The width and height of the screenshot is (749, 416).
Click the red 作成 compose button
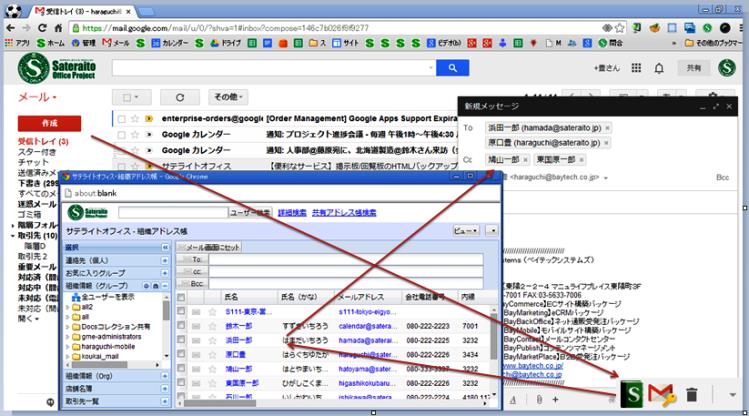pyautogui.click(x=49, y=123)
